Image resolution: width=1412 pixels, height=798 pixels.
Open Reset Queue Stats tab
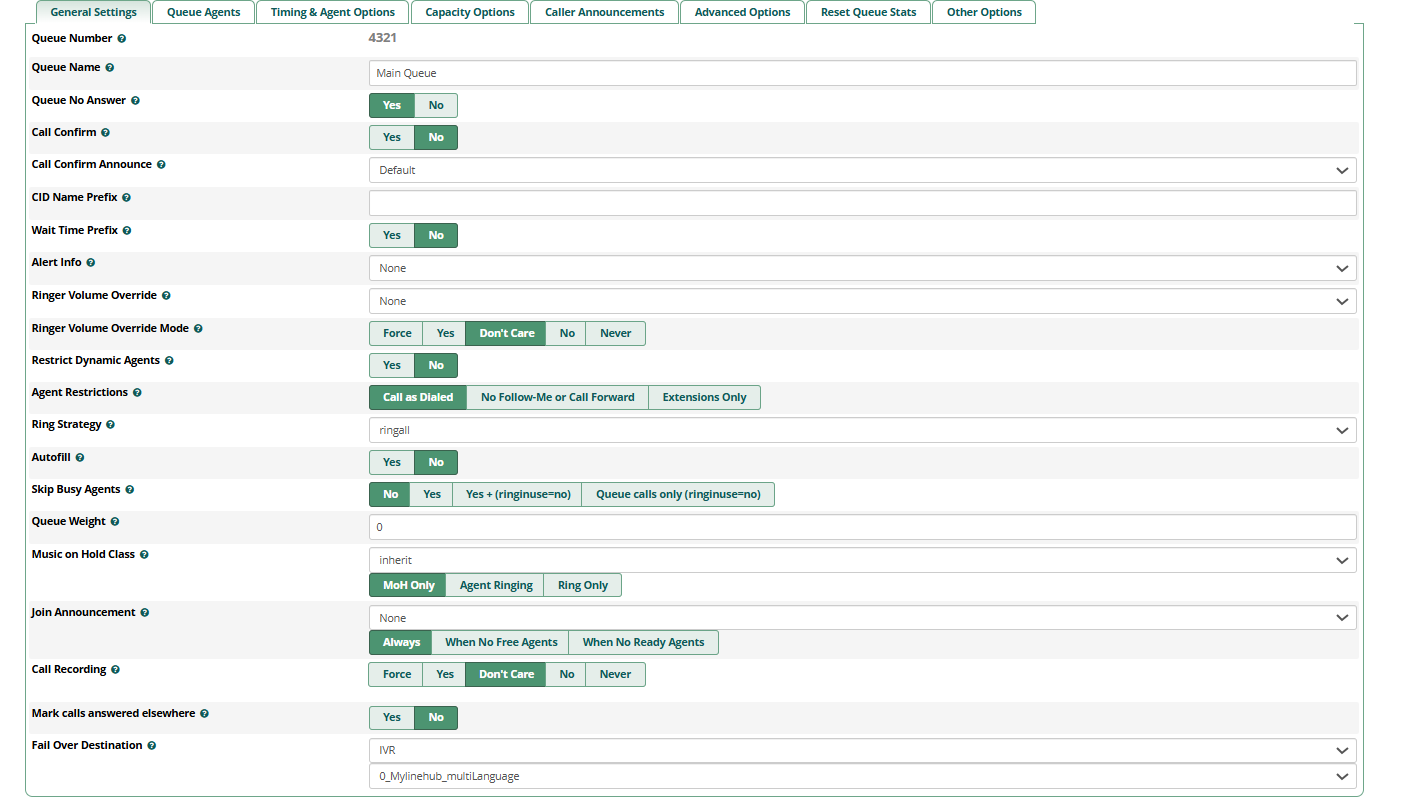pos(868,12)
